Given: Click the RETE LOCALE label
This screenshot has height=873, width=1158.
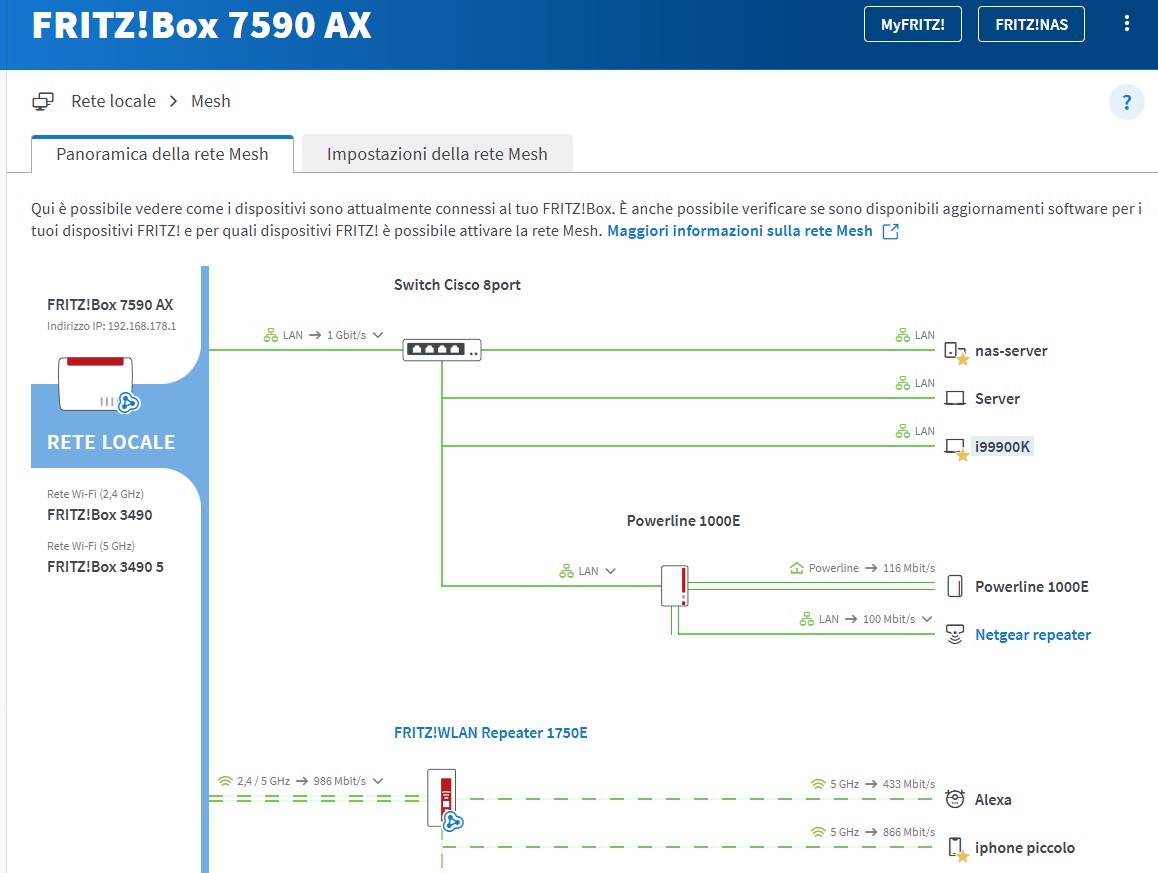Looking at the screenshot, I should tap(111, 442).
